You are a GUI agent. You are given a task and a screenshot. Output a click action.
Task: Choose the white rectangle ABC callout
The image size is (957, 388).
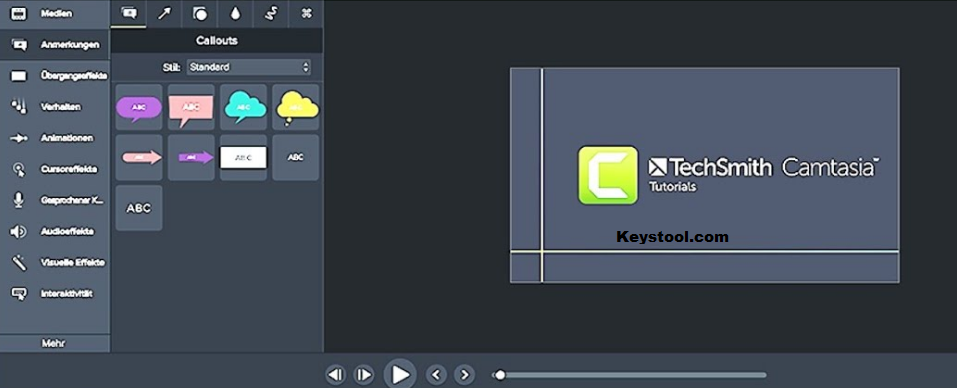pyautogui.click(x=244, y=157)
